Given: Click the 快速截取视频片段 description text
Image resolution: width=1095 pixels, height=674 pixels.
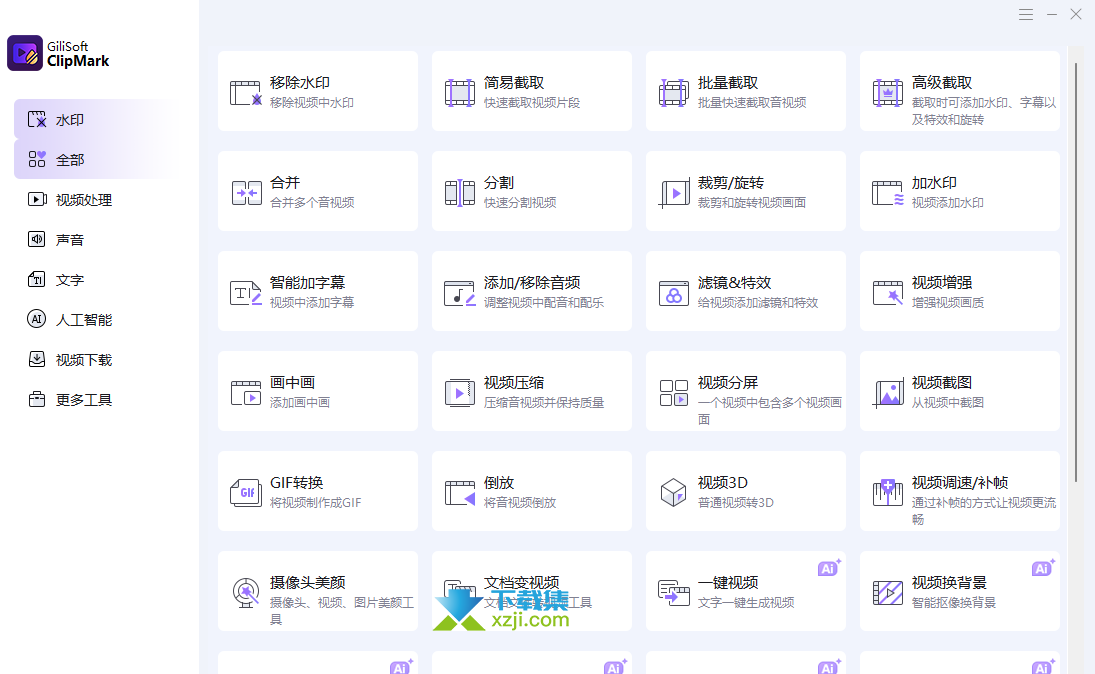Looking at the screenshot, I should [x=531, y=103].
